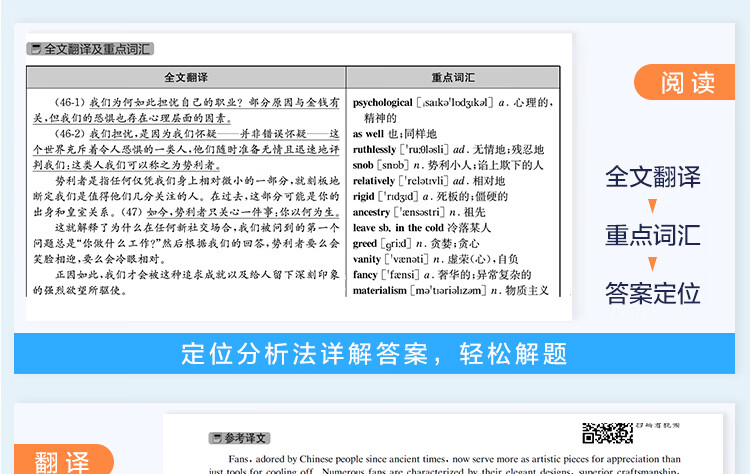Click the word psychological in vocabulary list
This screenshot has width=750, height=474.
(383, 103)
